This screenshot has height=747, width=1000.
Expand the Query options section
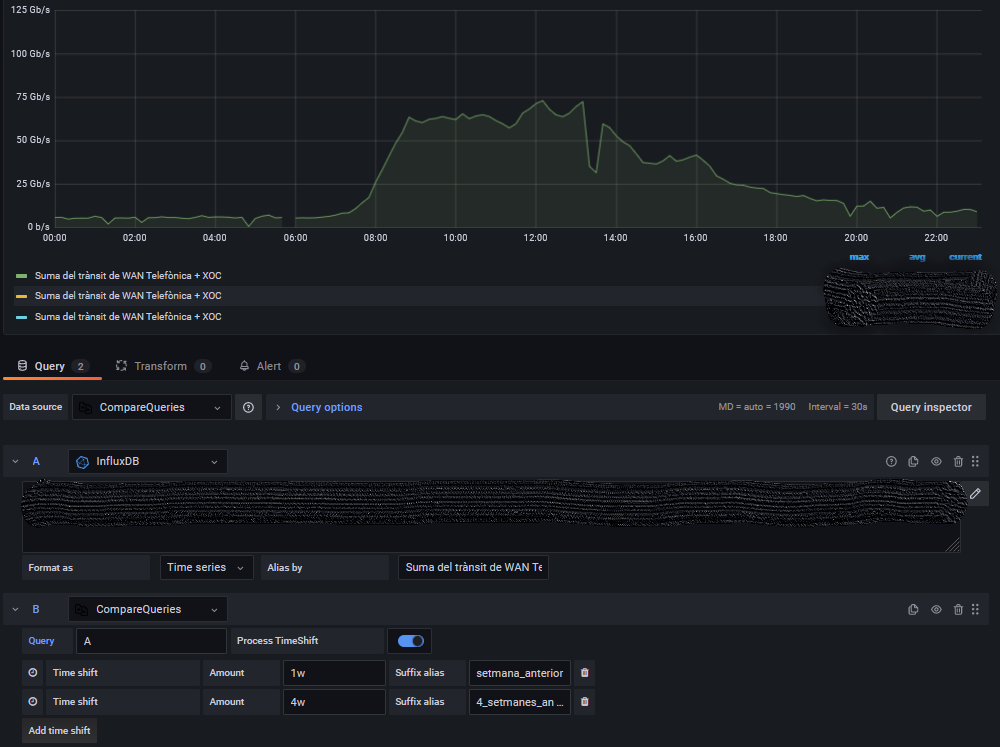(x=317, y=407)
